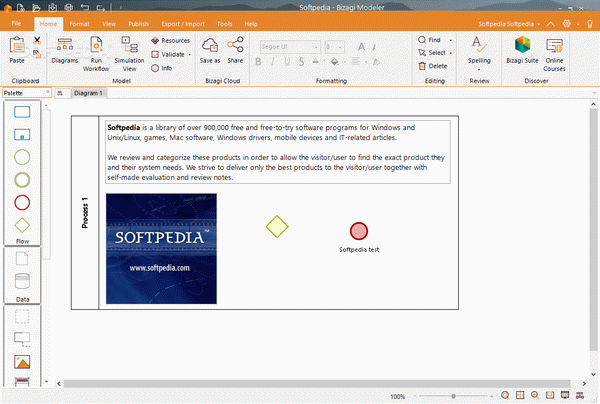Click Save as in Bizagi Cloud
600x404 pixels.
[210, 50]
